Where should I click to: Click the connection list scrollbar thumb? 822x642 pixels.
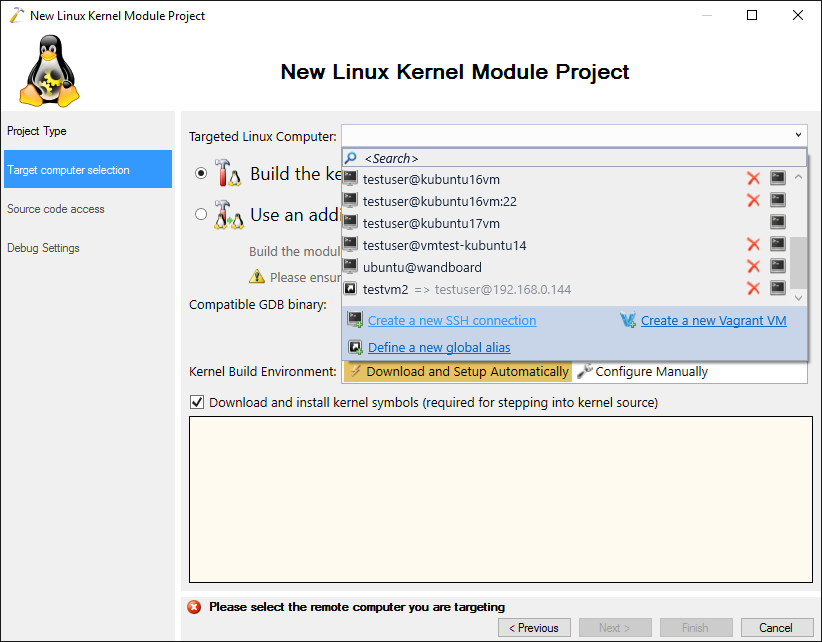point(798,263)
